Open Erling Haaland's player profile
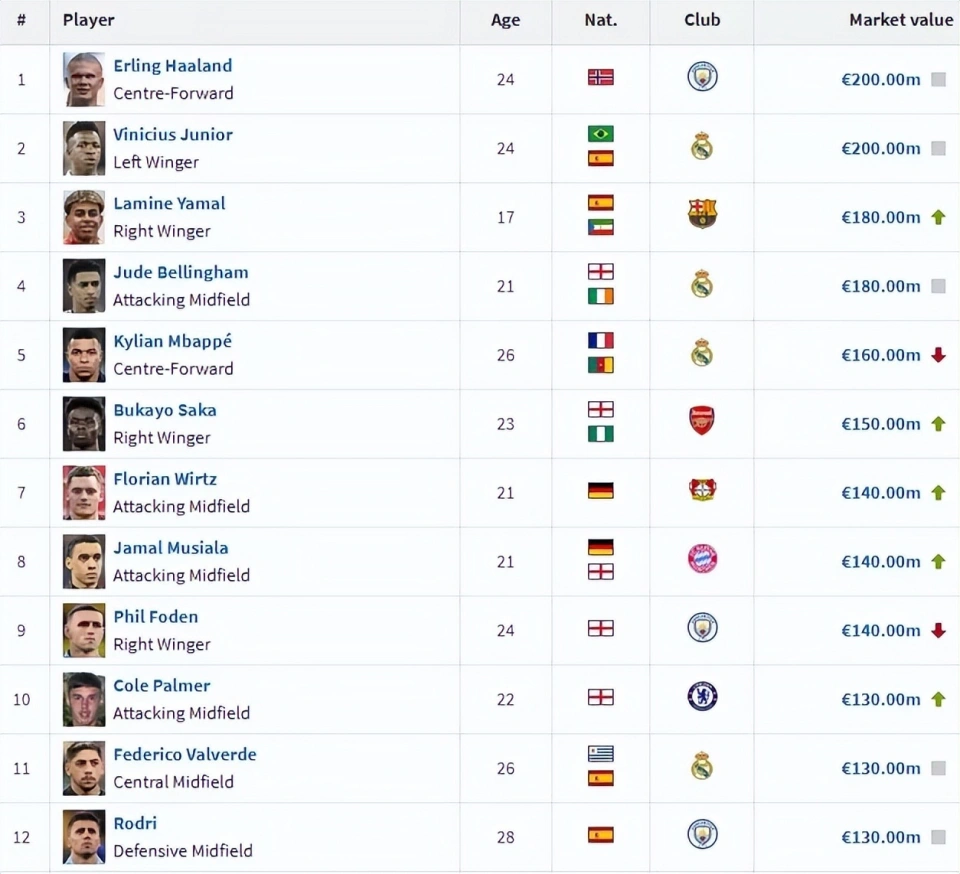The image size is (960, 874). coord(172,66)
